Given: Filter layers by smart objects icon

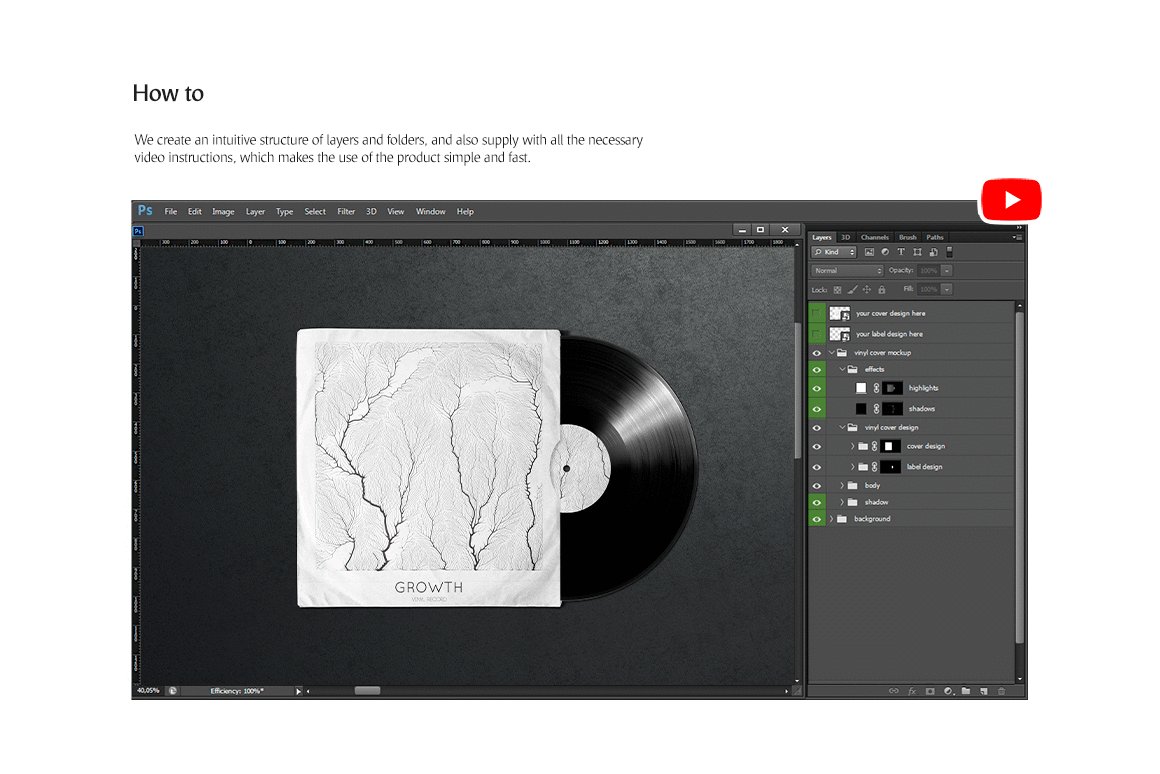Looking at the screenshot, I should pyautogui.click(x=933, y=252).
